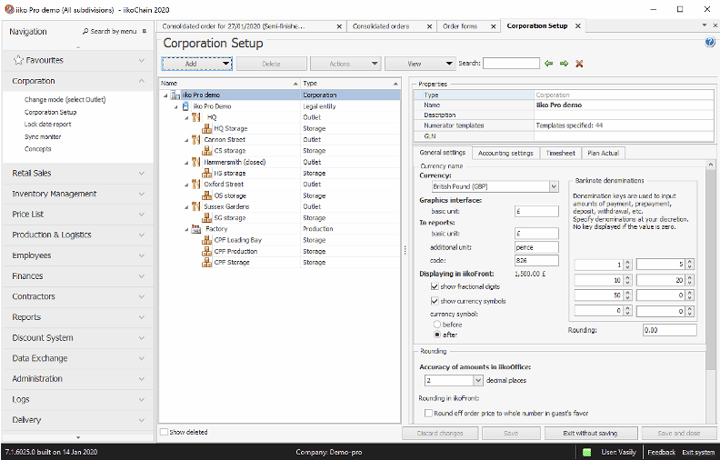Open Lock date report menu item
Screen dimensions: 720x460
[x=48, y=124]
